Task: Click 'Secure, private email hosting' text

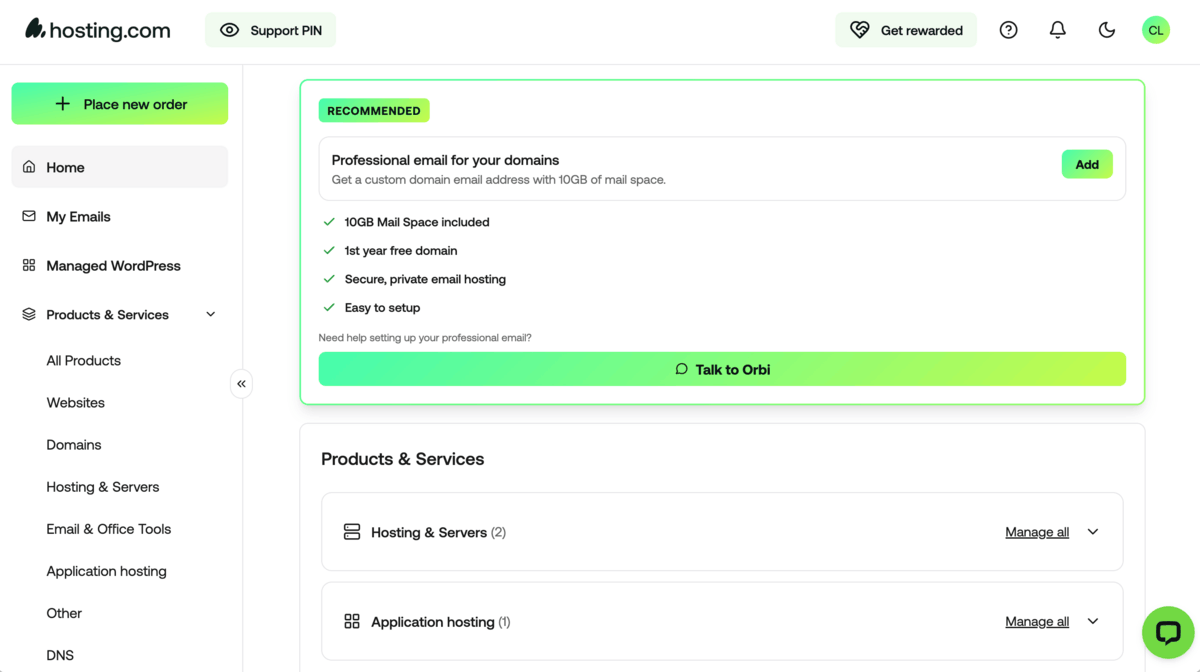Action: 425,279
